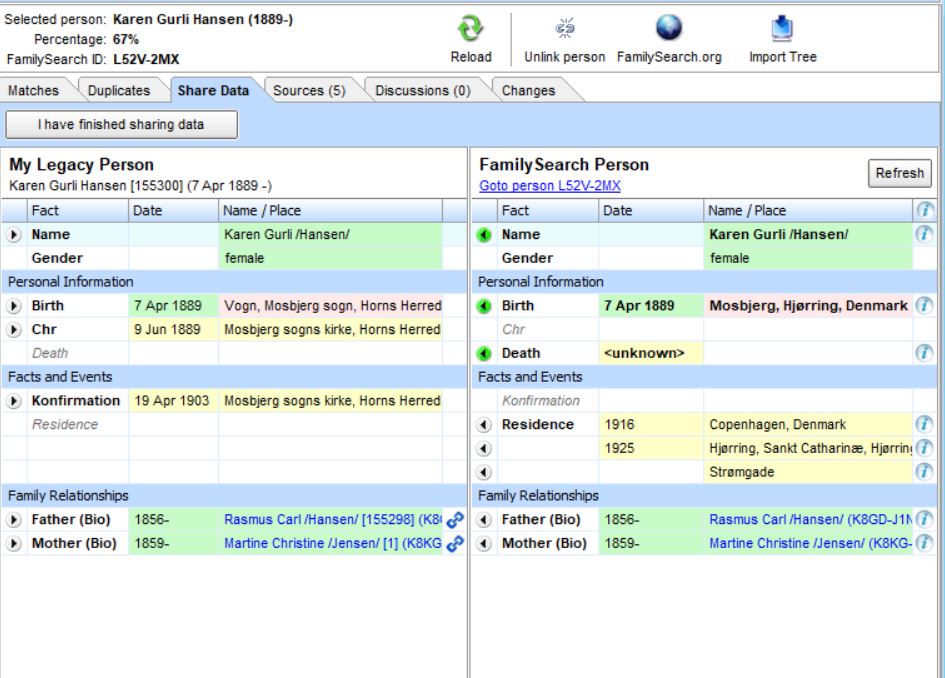Switch to the Duplicates tab
The height and width of the screenshot is (678, 945).
(x=119, y=90)
